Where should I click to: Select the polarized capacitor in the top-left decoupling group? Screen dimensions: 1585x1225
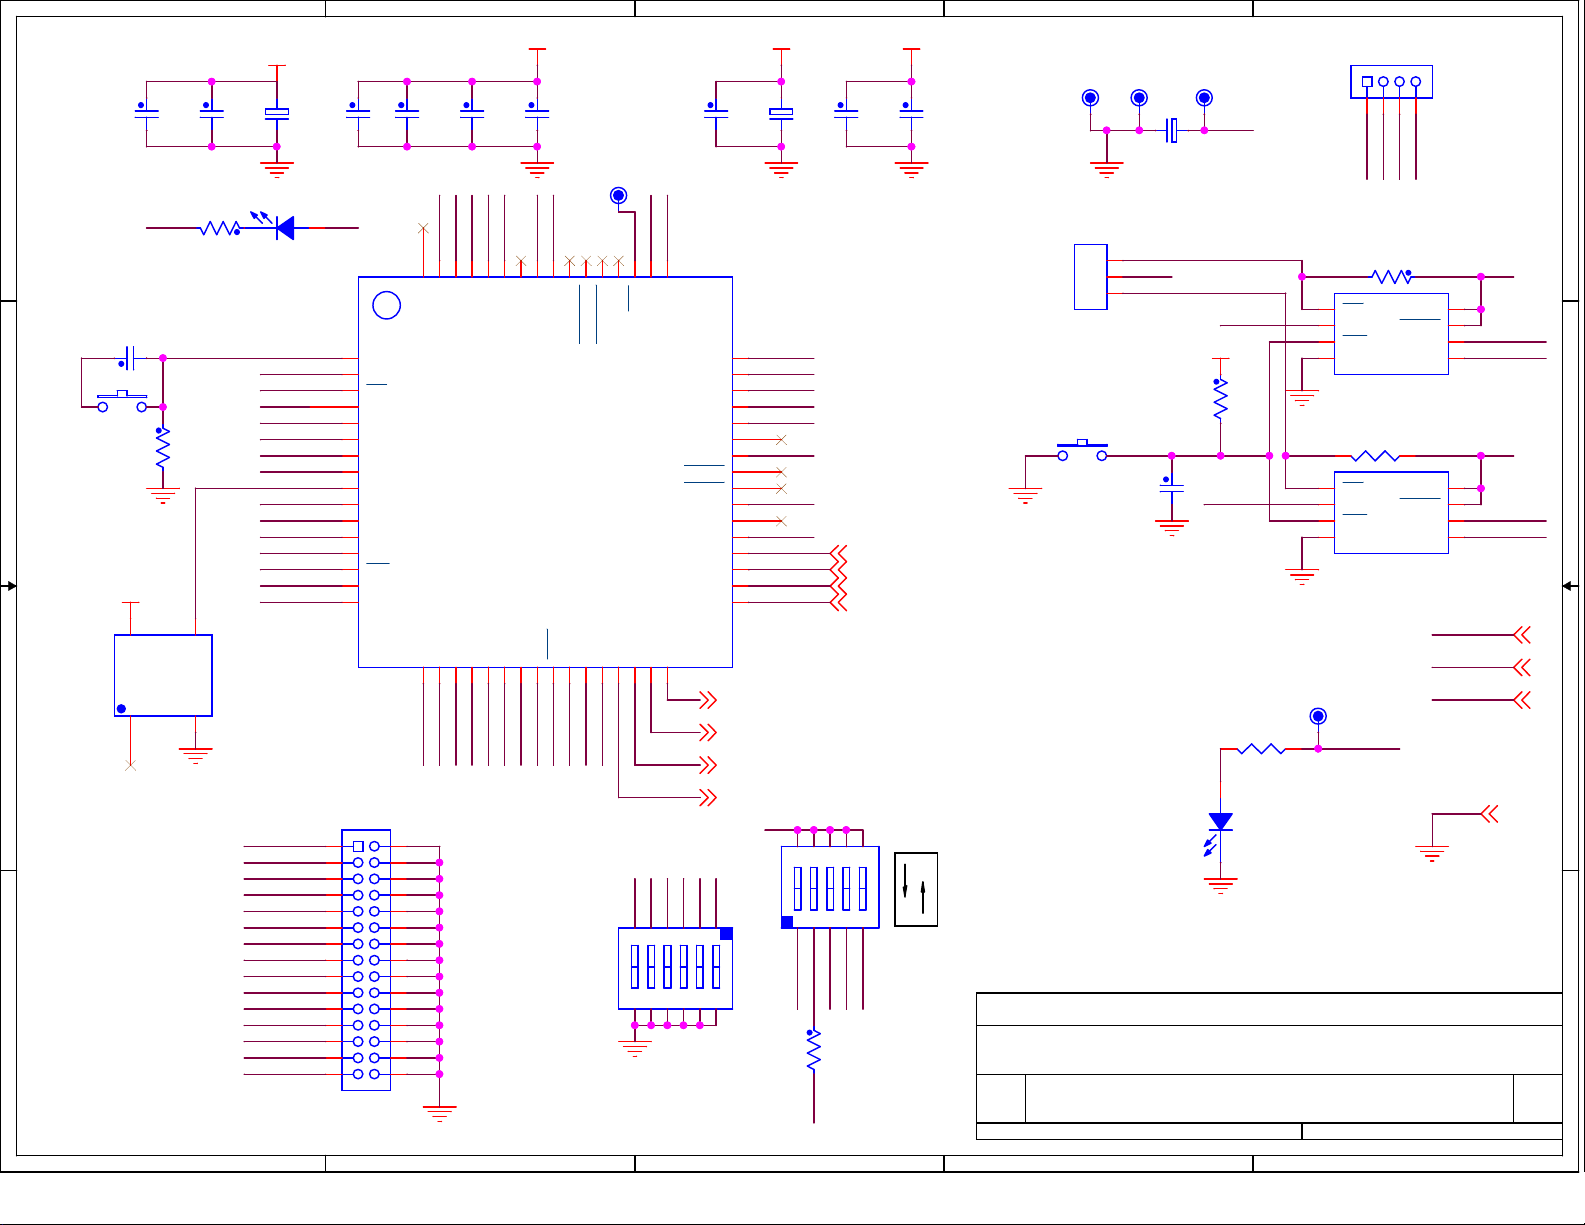pyautogui.click(x=276, y=114)
